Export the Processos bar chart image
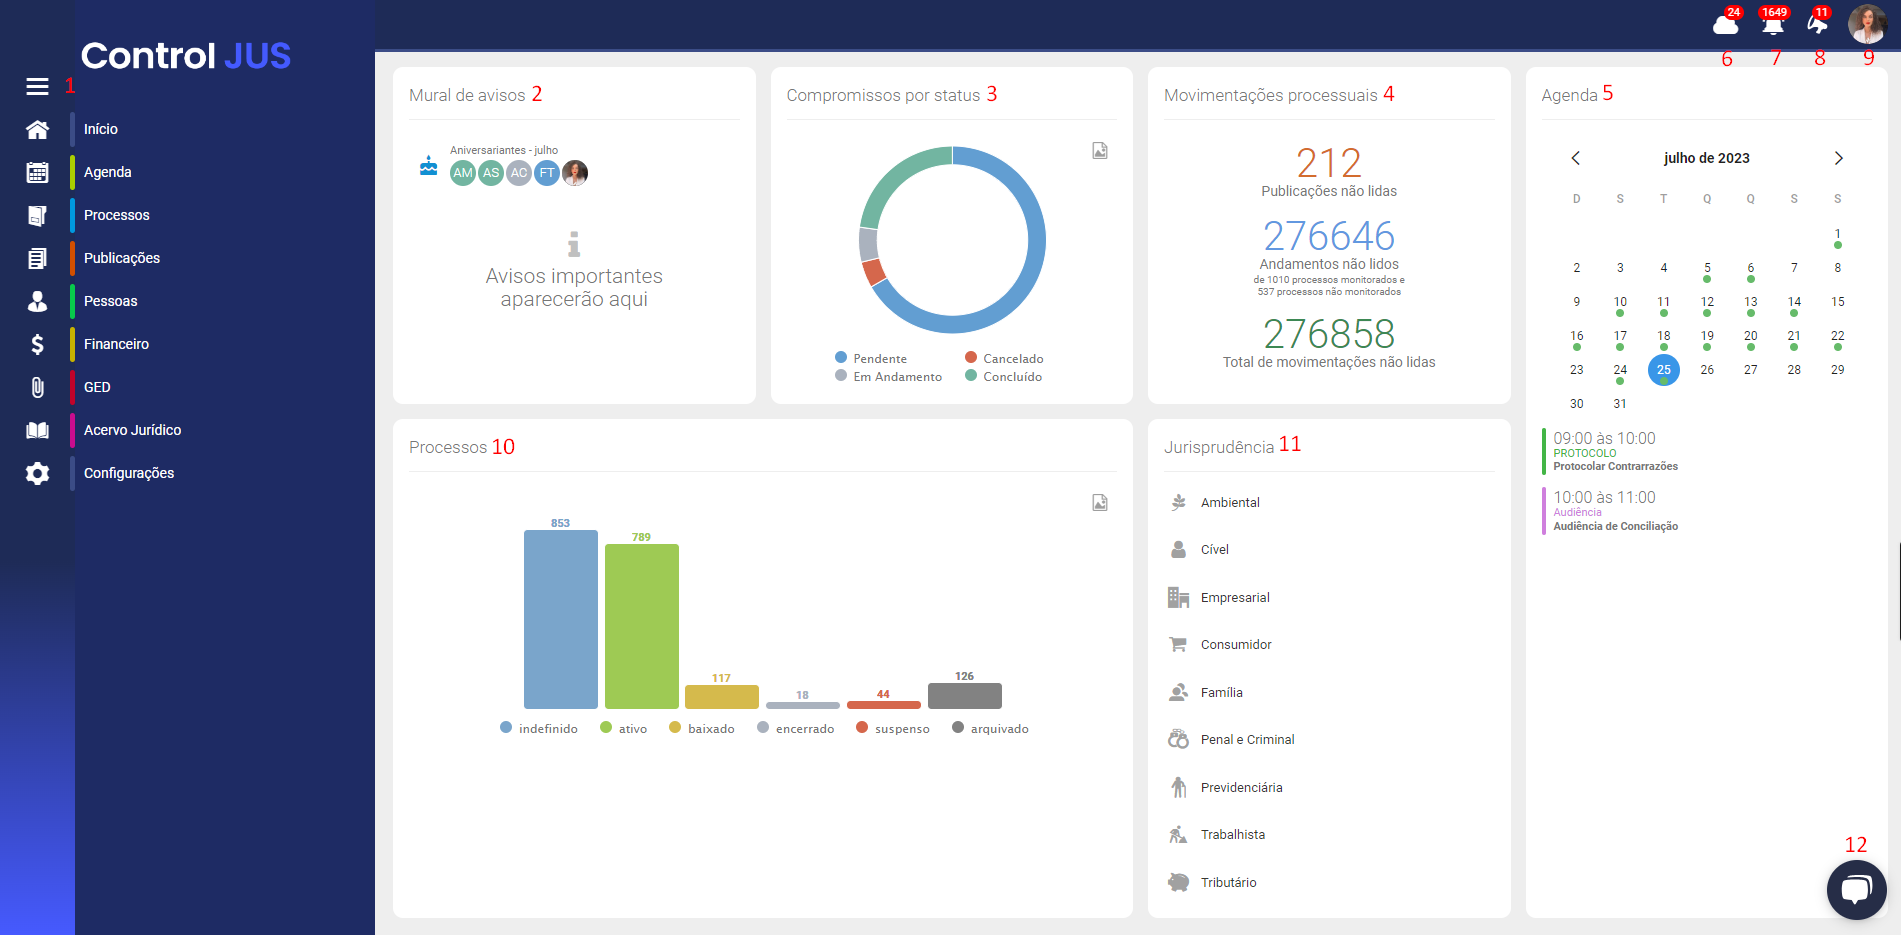This screenshot has height=935, width=1901. pyautogui.click(x=1099, y=503)
